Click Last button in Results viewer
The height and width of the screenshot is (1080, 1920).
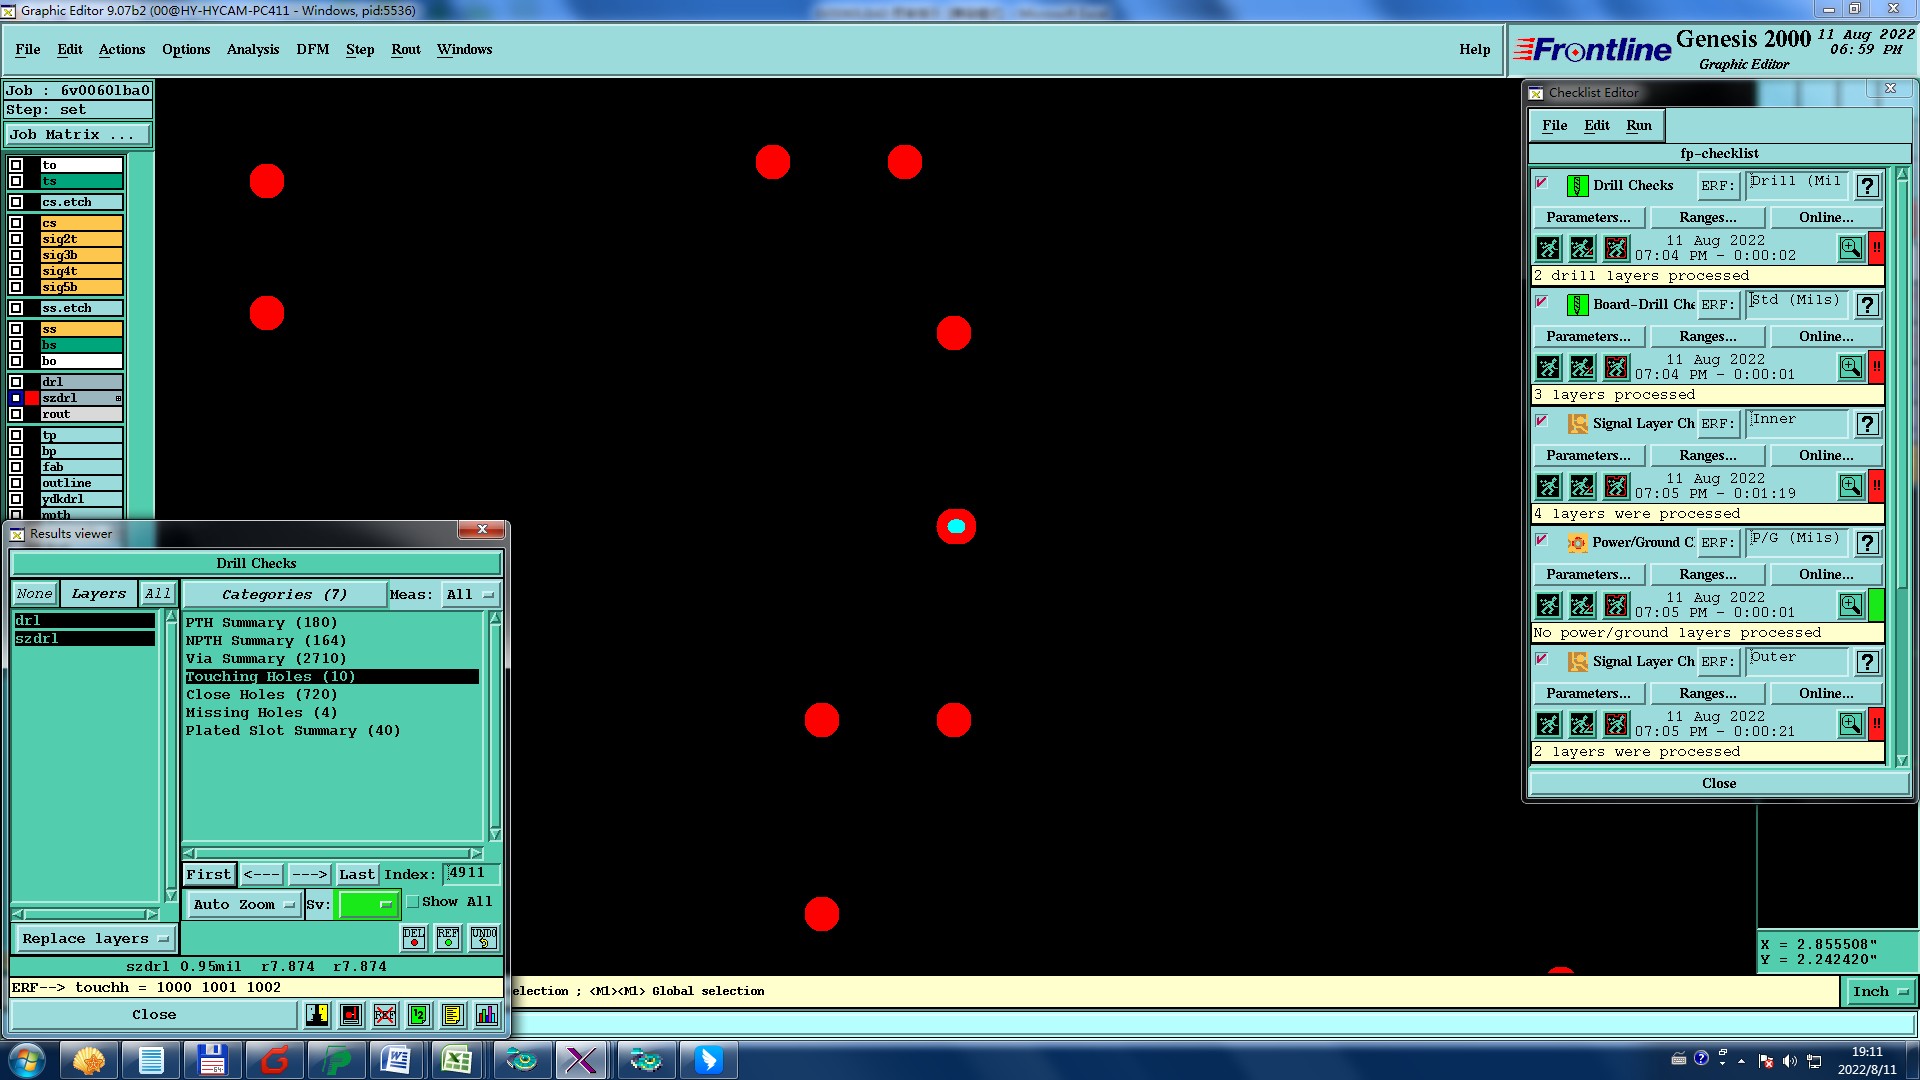[357, 874]
